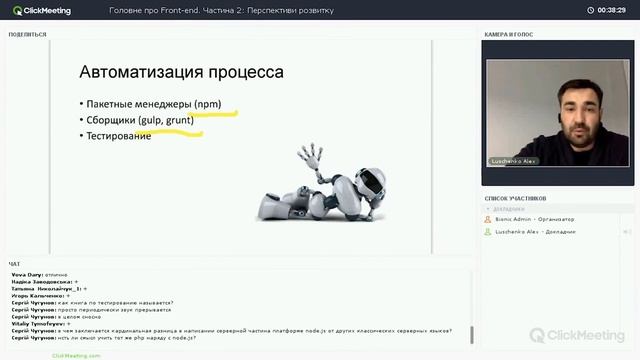Click the bullet Сборщики (gulp, grunt)
640x360 pixels.
coord(137,120)
